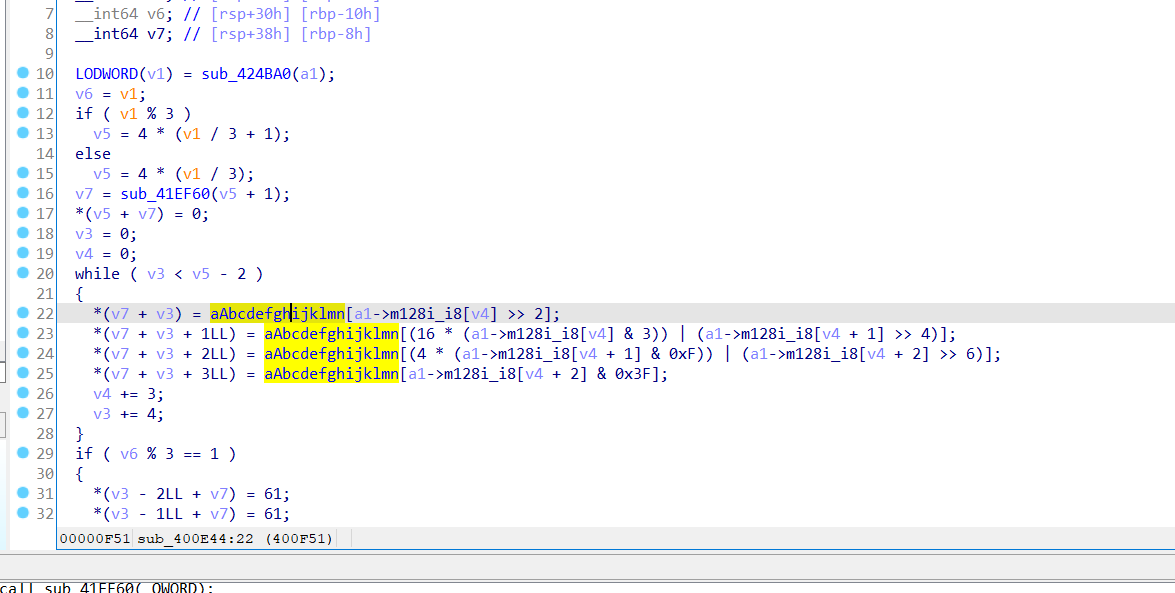
Task: Click the blue marker next to line 29
Action: click(x=22, y=453)
